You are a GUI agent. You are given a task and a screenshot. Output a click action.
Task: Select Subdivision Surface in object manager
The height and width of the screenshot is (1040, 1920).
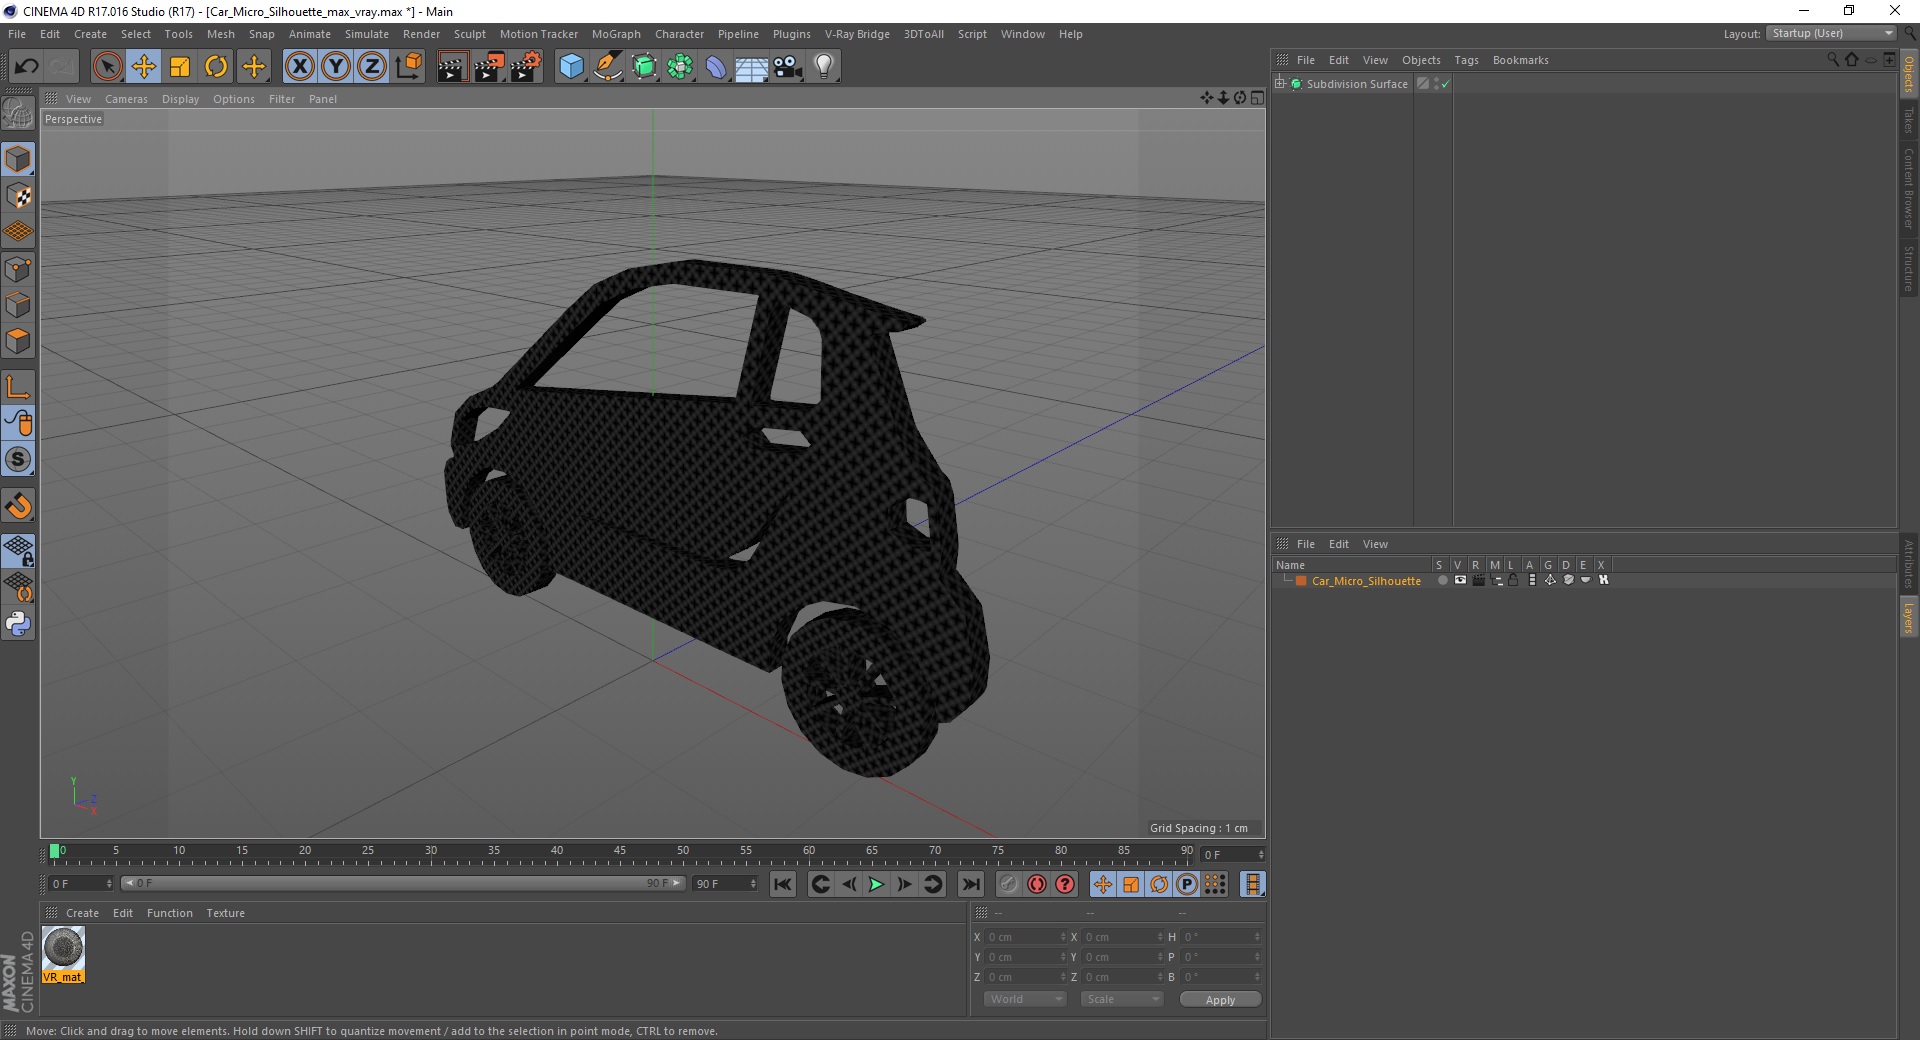click(x=1356, y=84)
